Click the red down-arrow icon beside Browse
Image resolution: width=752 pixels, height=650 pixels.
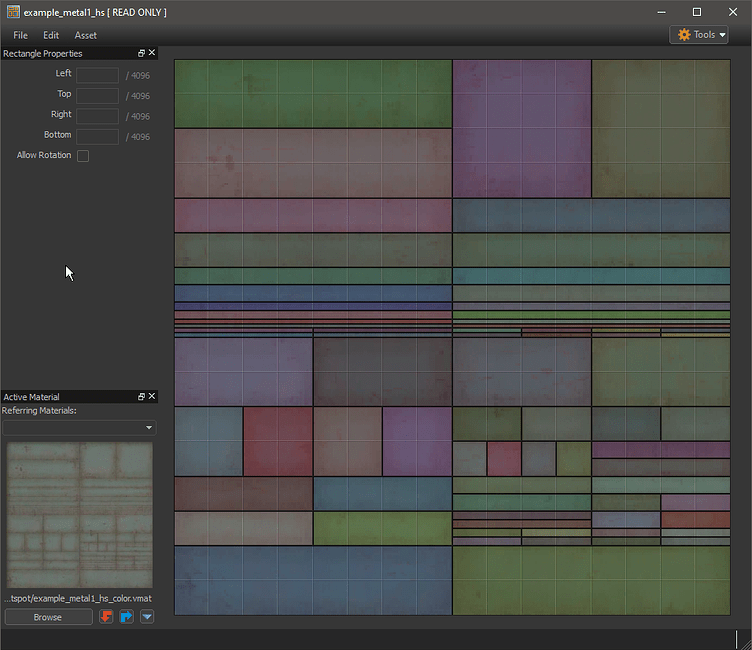click(x=106, y=617)
